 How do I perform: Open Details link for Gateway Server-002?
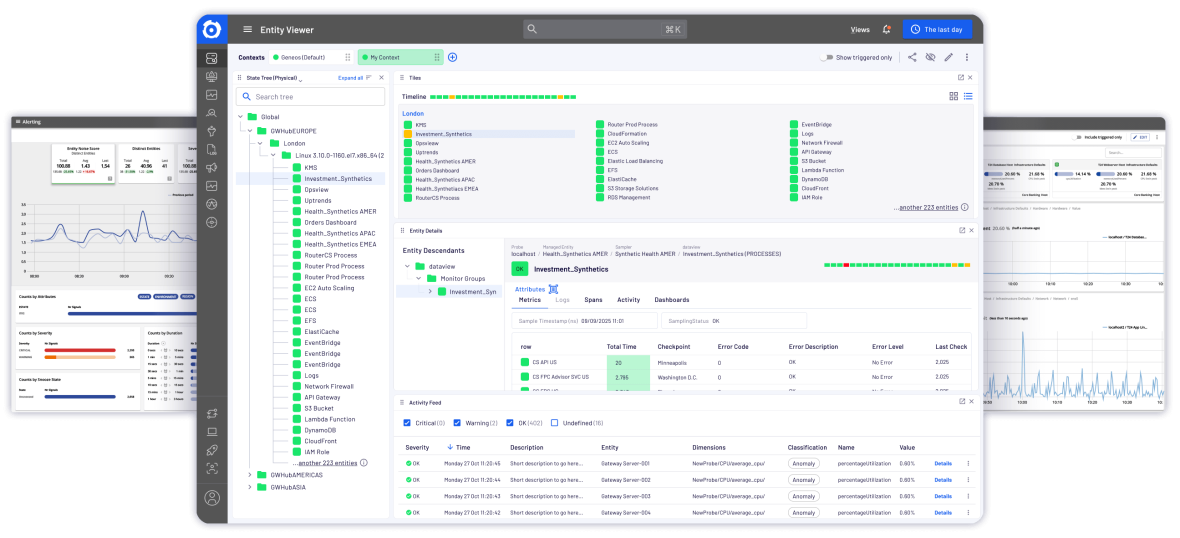coord(943,479)
